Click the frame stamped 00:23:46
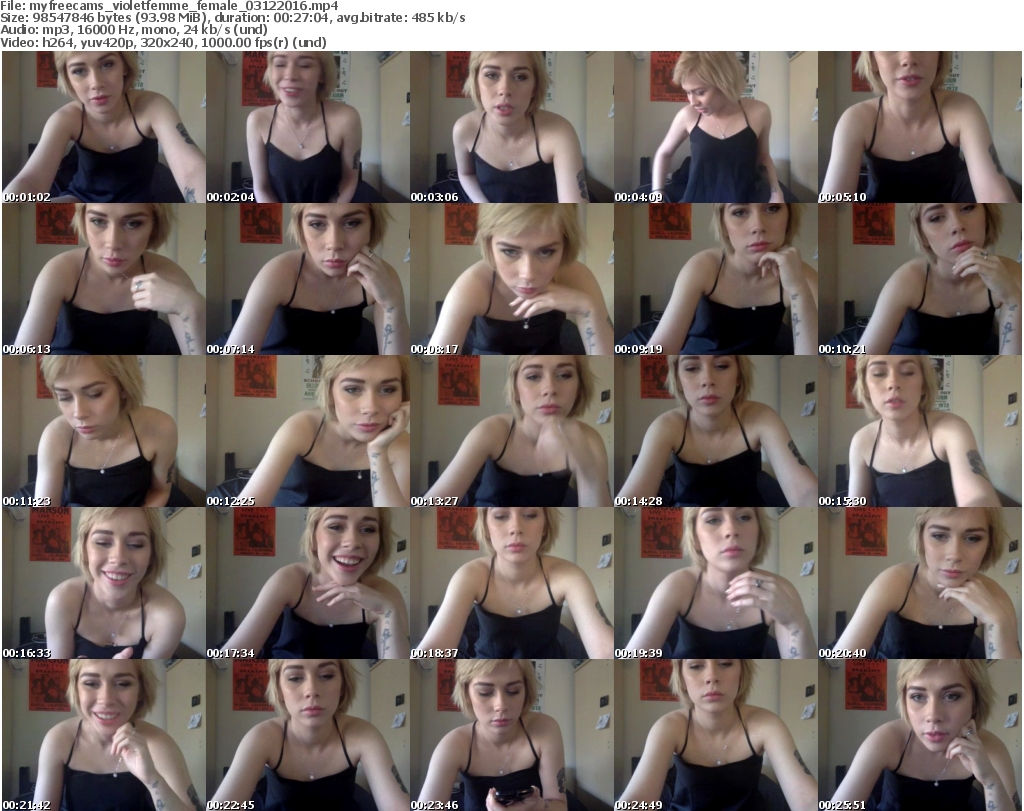The height and width of the screenshot is (811, 1024). click(511, 735)
